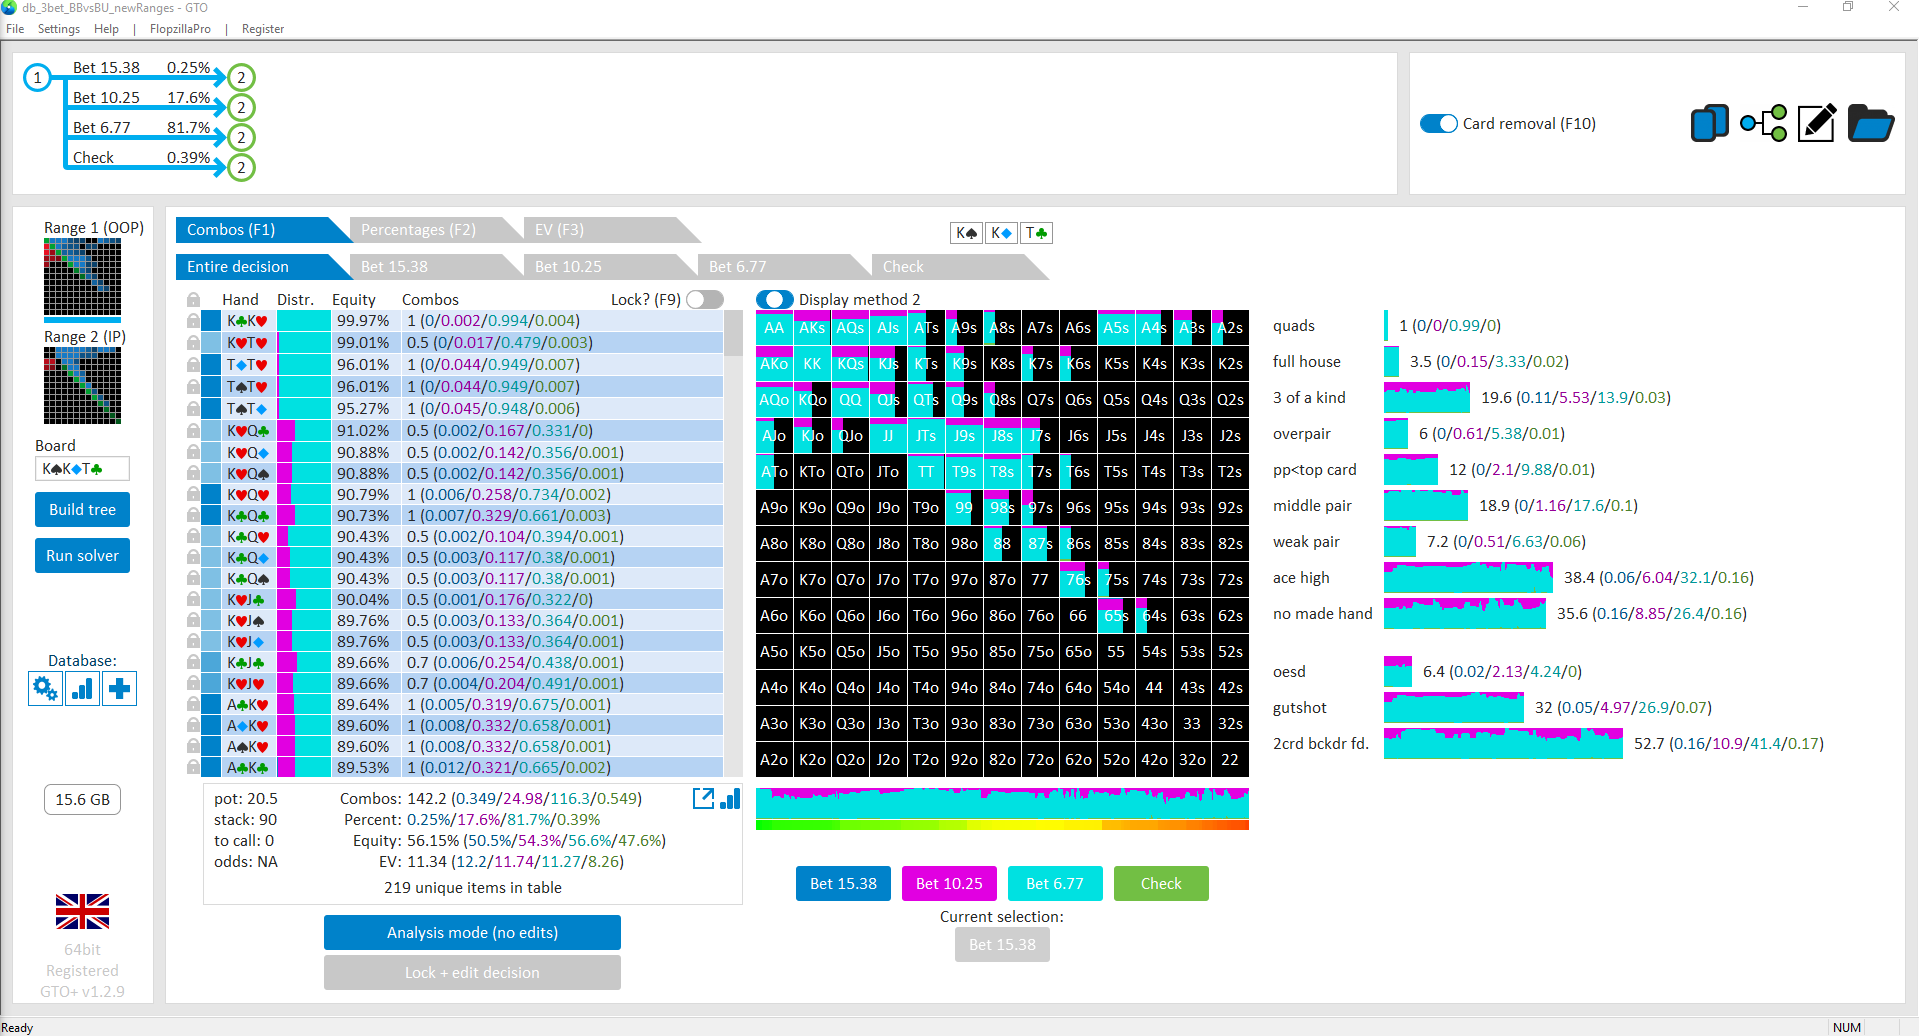Click current selection Bet 15.38 button
The image size is (1919, 1036).
click(1002, 945)
